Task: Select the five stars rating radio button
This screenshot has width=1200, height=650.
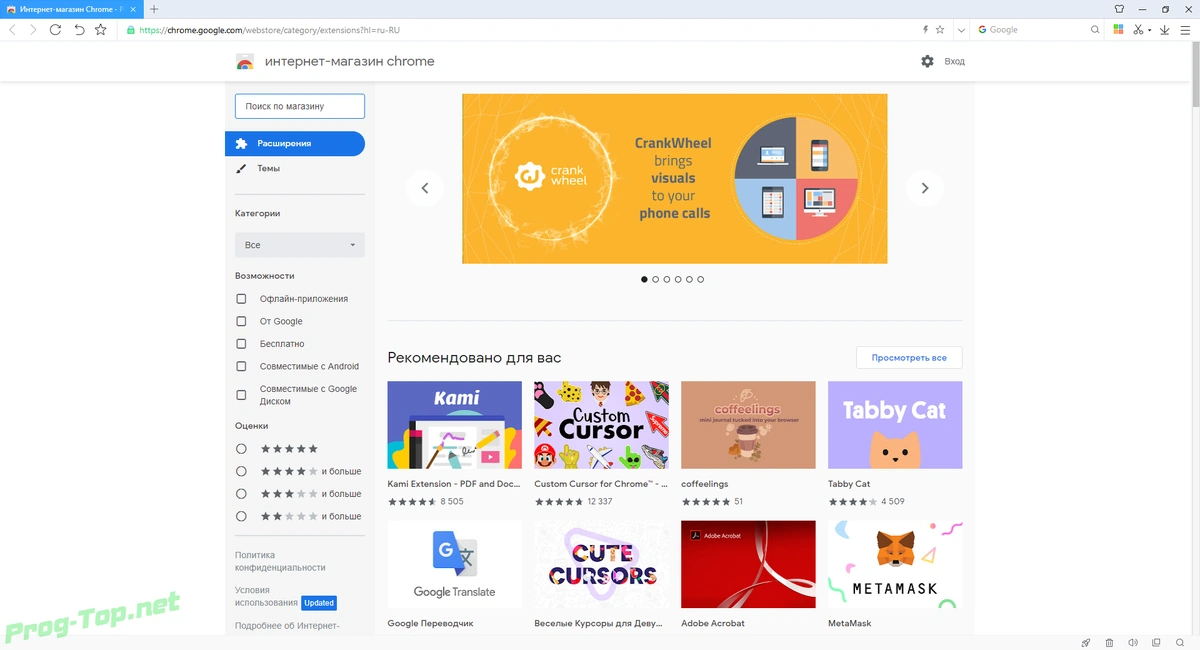Action: point(241,449)
